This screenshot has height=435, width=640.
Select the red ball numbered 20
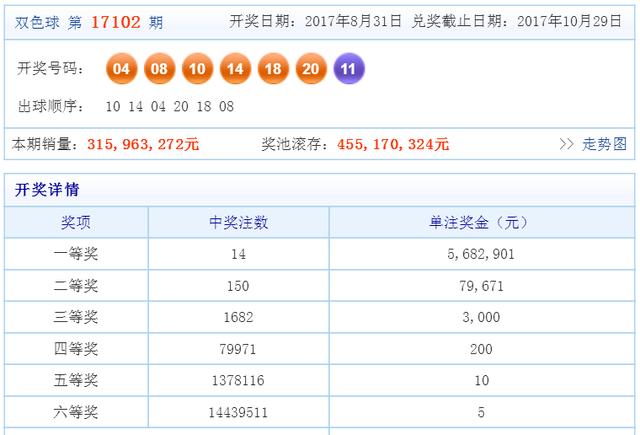click(310, 69)
